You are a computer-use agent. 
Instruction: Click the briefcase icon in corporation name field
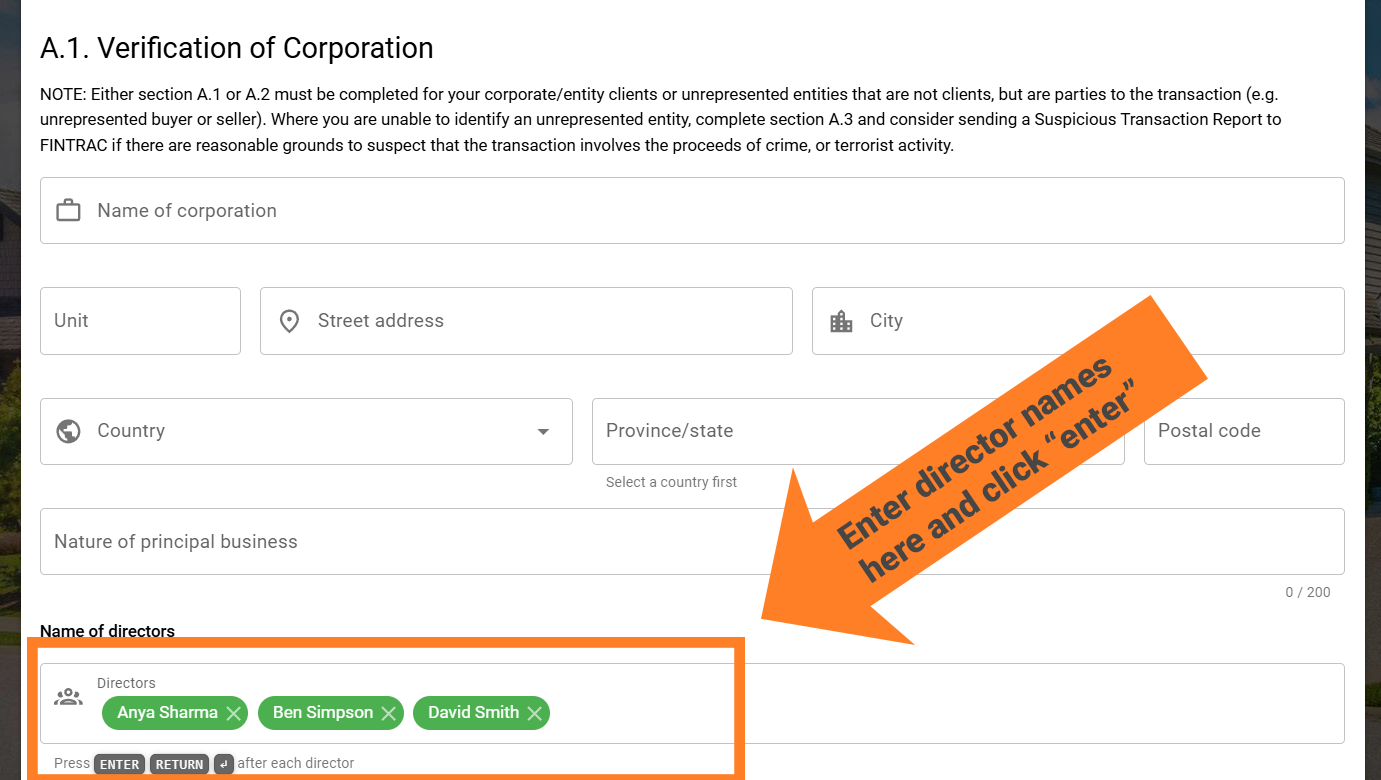click(x=68, y=210)
